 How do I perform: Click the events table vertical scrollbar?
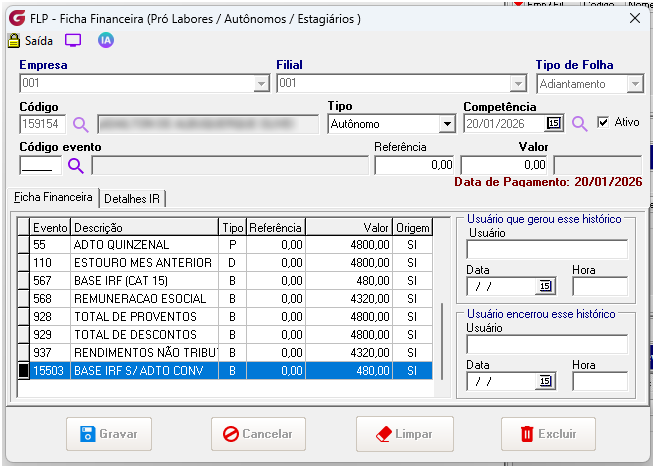tap(442, 341)
